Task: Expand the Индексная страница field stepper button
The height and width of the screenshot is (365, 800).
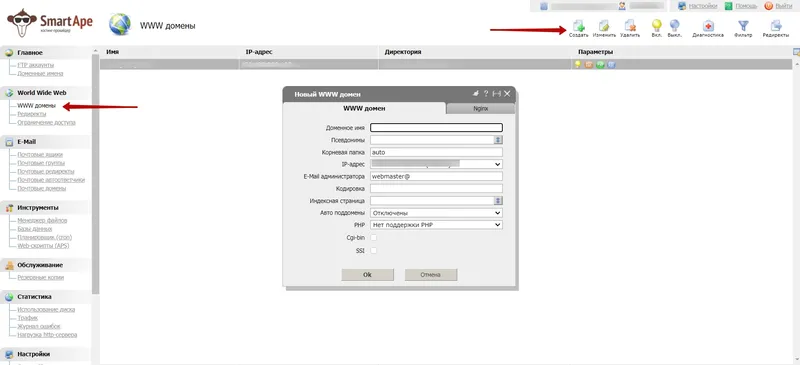Action: 498,201
